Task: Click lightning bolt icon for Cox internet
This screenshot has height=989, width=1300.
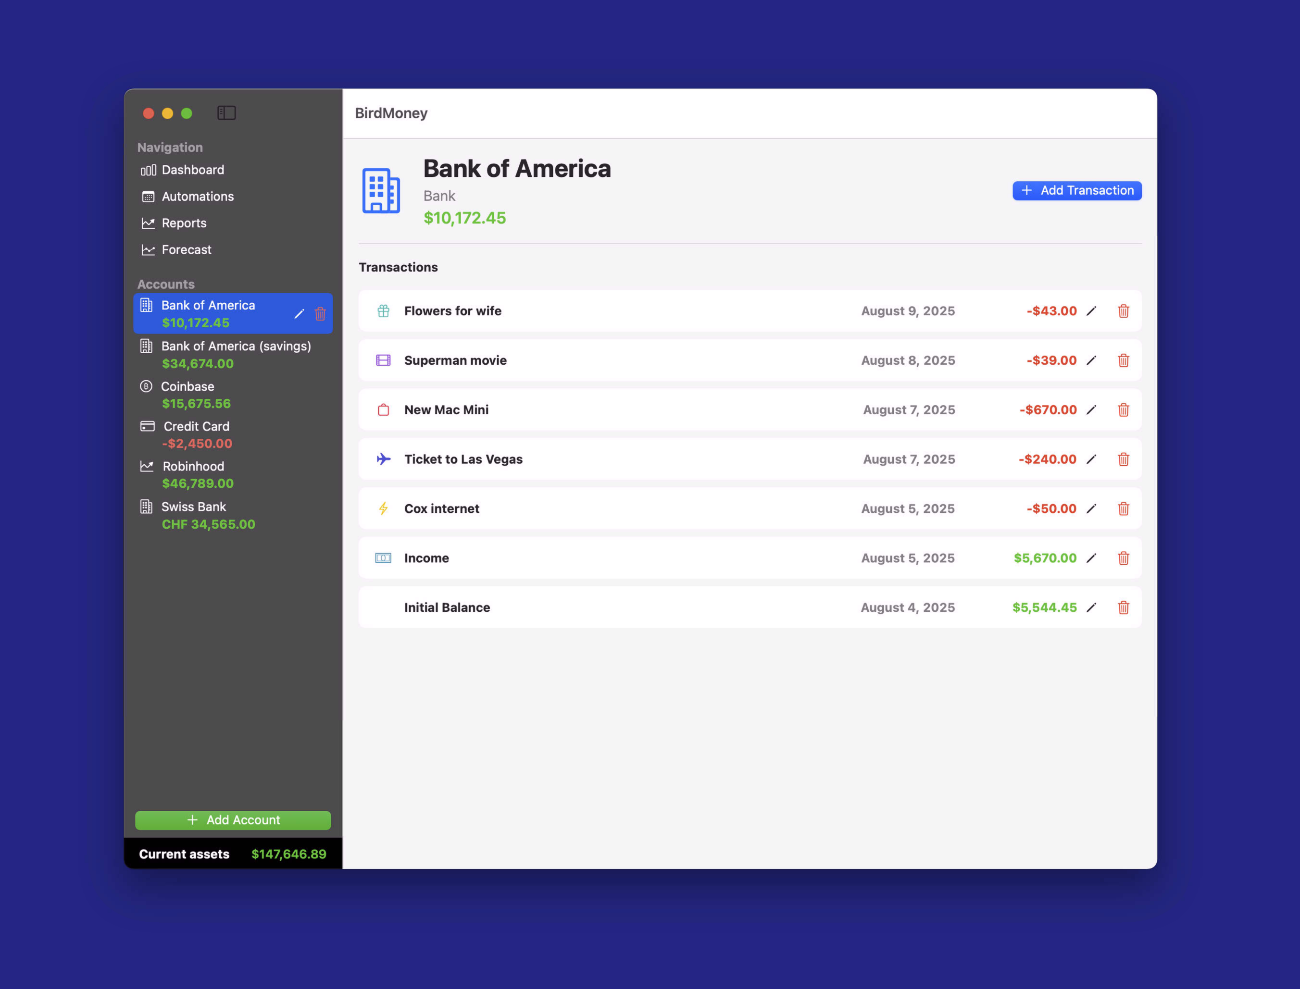Action: pos(383,508)
